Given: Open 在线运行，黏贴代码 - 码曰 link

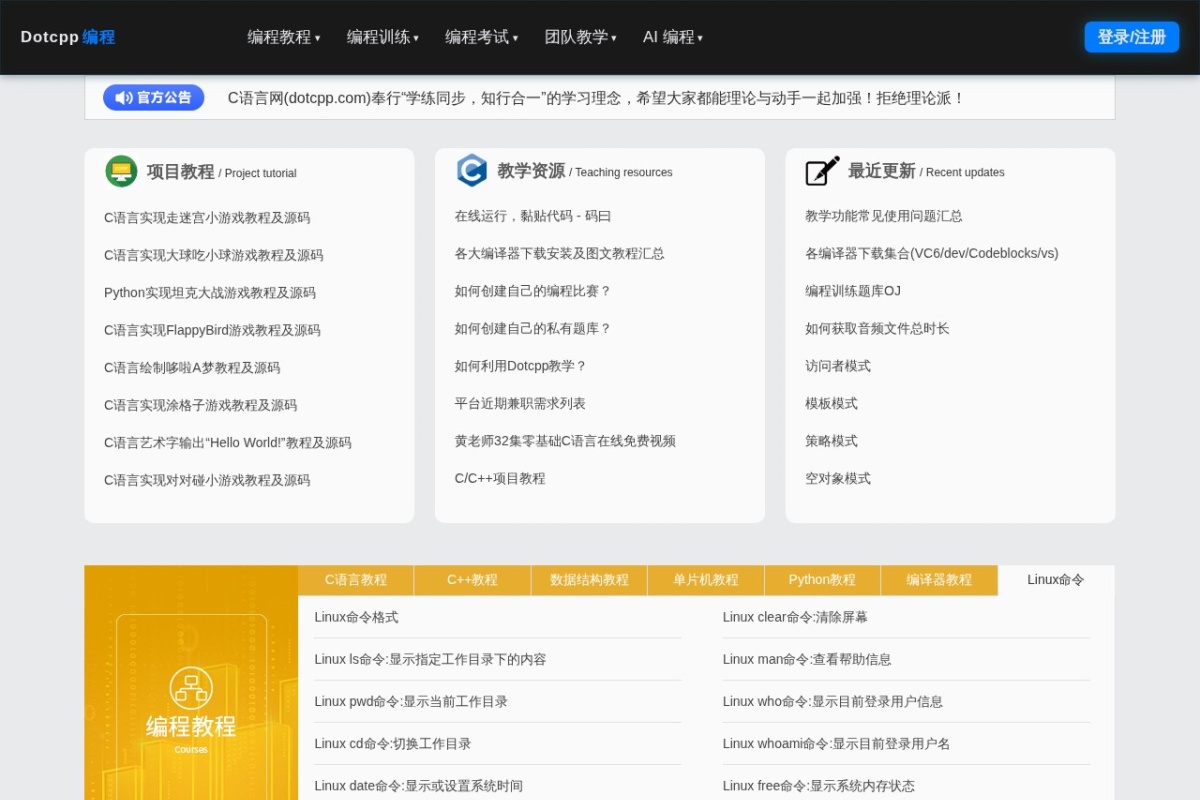Looking at the screenshot, I should click(533, 216).
